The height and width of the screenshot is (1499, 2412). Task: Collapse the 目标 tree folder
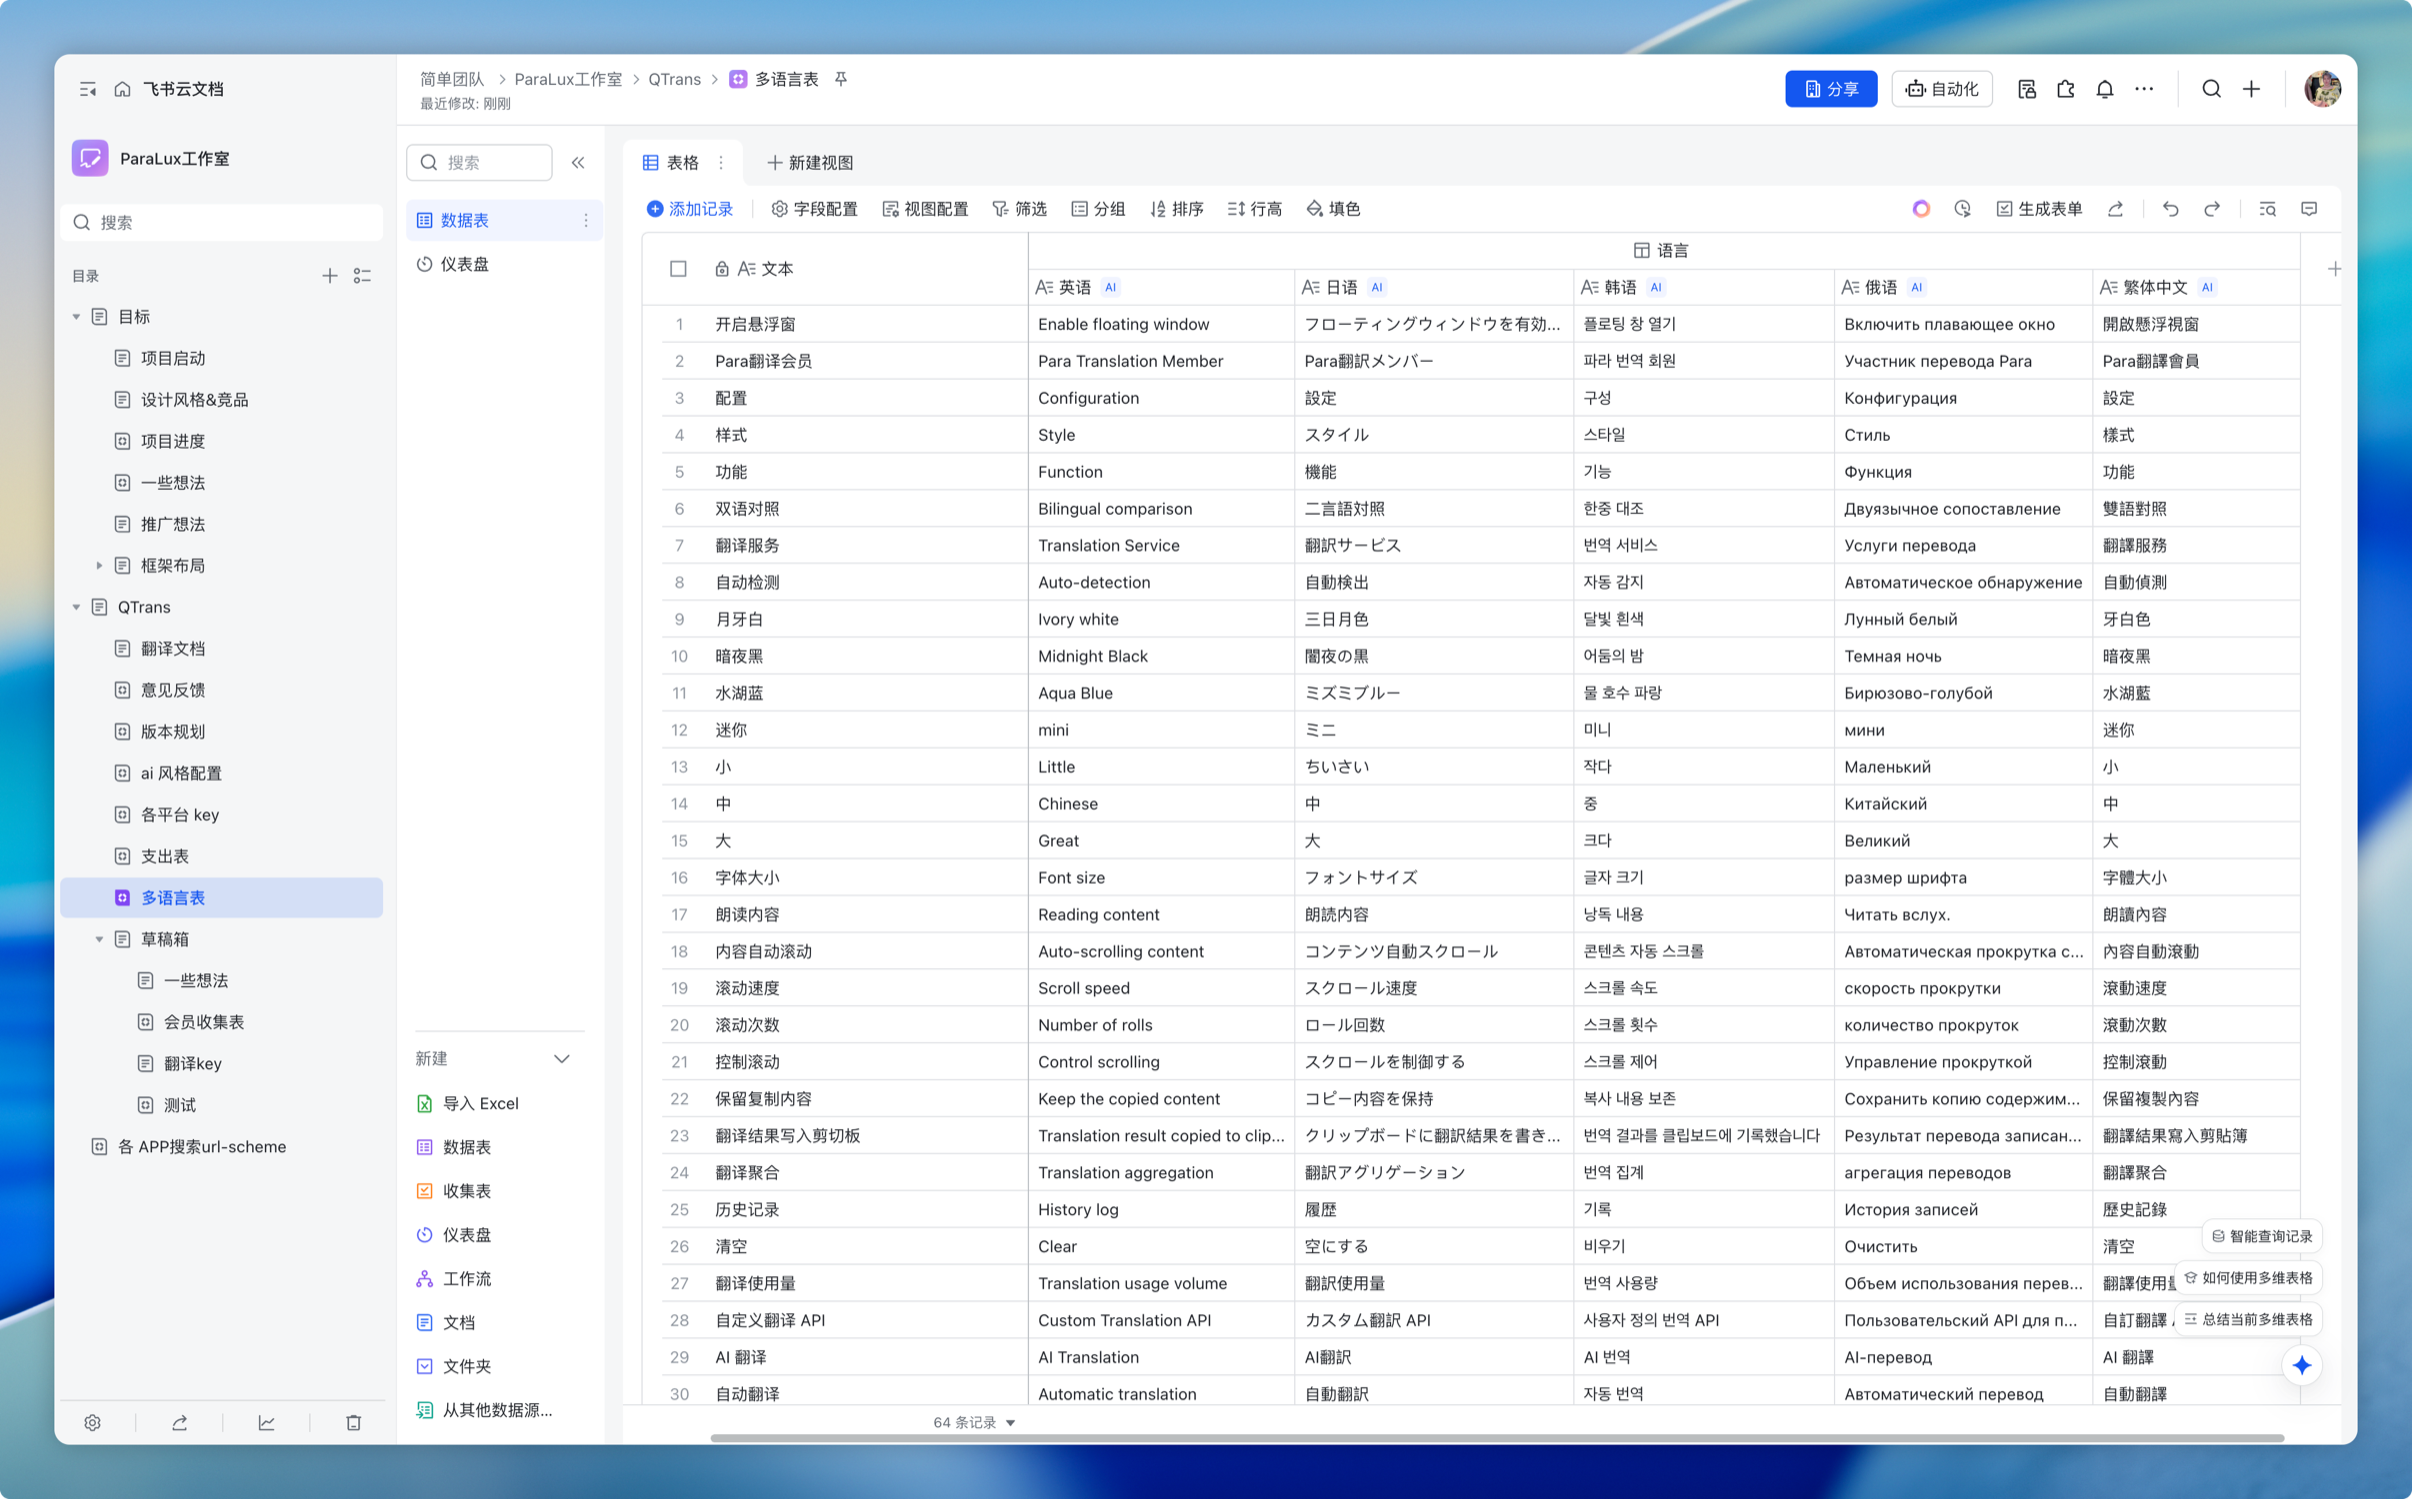[76, 317]
